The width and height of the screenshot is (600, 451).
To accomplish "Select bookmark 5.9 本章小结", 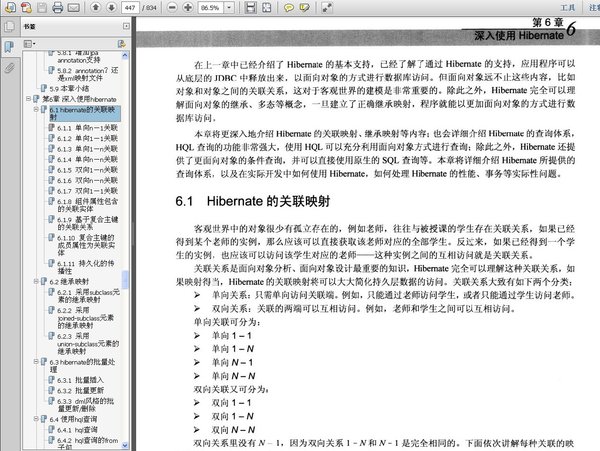I will (x=69, y=88).
